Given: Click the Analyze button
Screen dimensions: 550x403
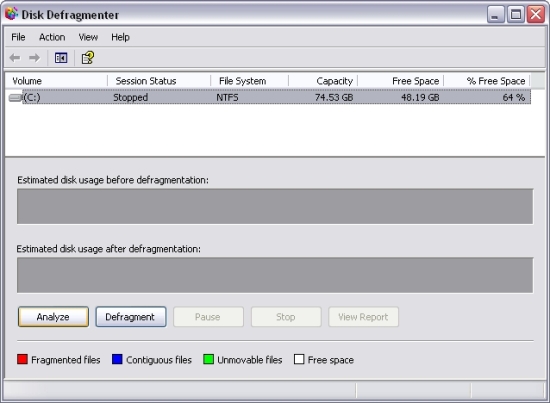Looking at the screenshot, I should click(x=53, y=317).
